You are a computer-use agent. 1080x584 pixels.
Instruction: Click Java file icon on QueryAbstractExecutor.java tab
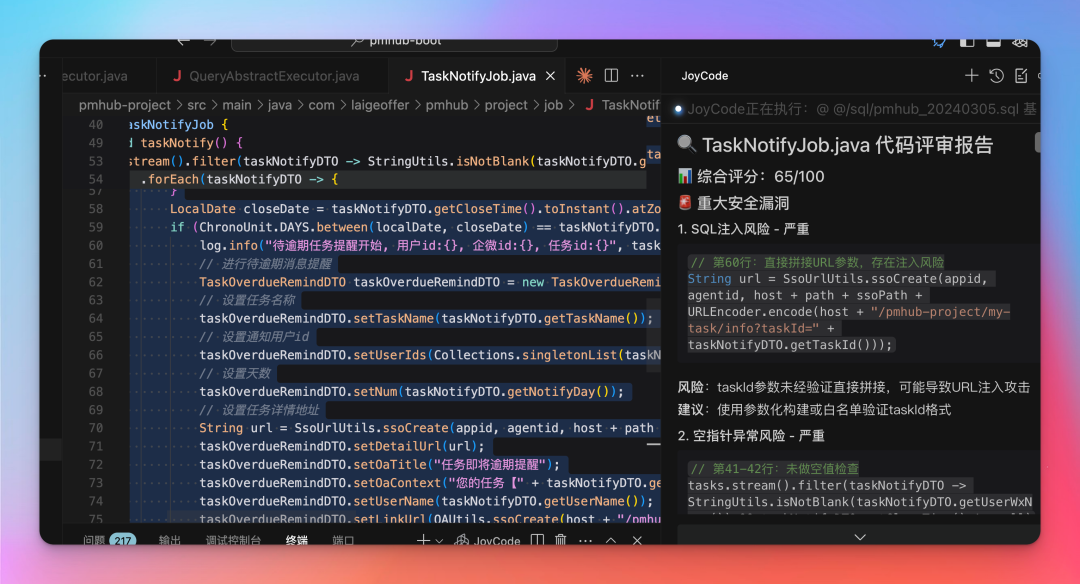coord(177,76)
